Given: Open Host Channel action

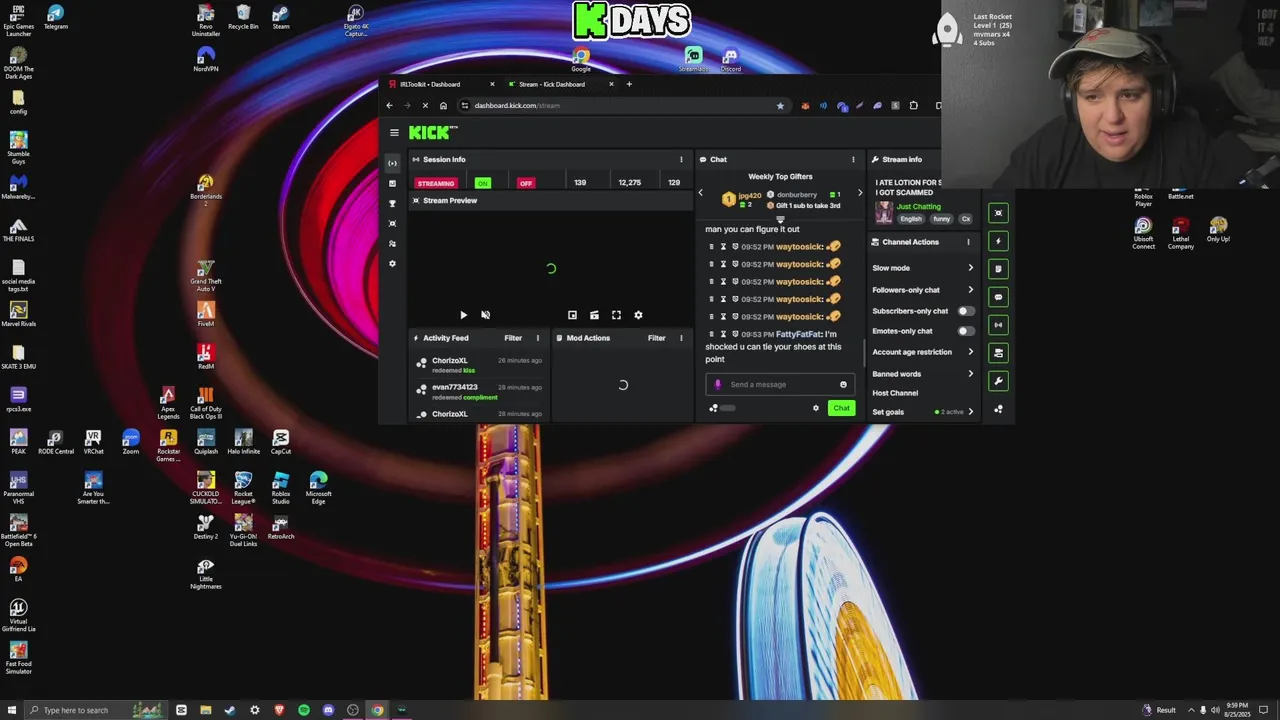Looking at the screenshot, I should point(895,393).
